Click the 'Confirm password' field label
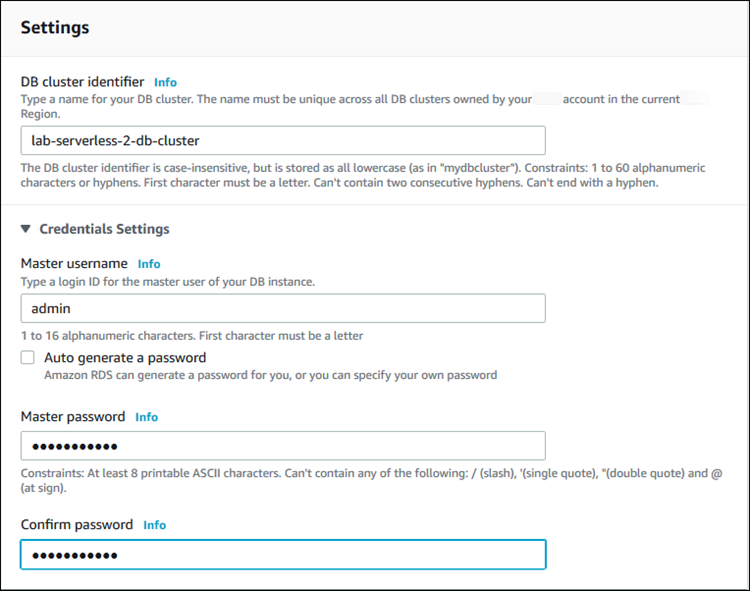The image size is (750, 591). pyautogui.click(x=77, y=525)
